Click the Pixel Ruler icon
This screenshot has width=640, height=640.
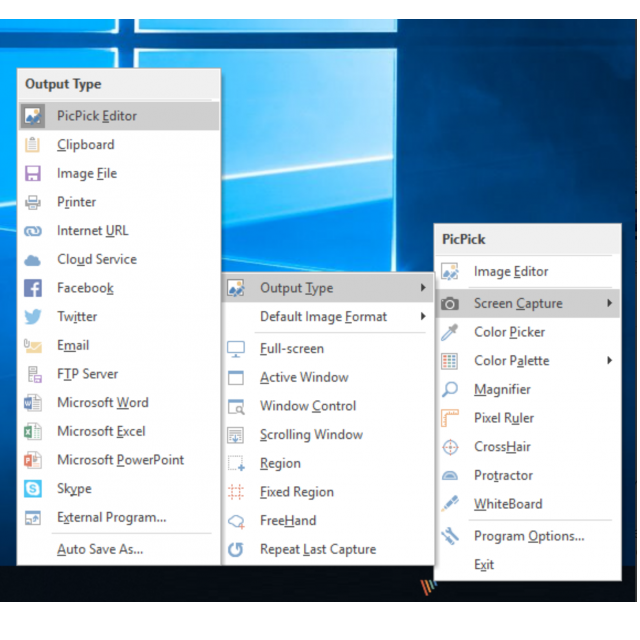[450, 418]
